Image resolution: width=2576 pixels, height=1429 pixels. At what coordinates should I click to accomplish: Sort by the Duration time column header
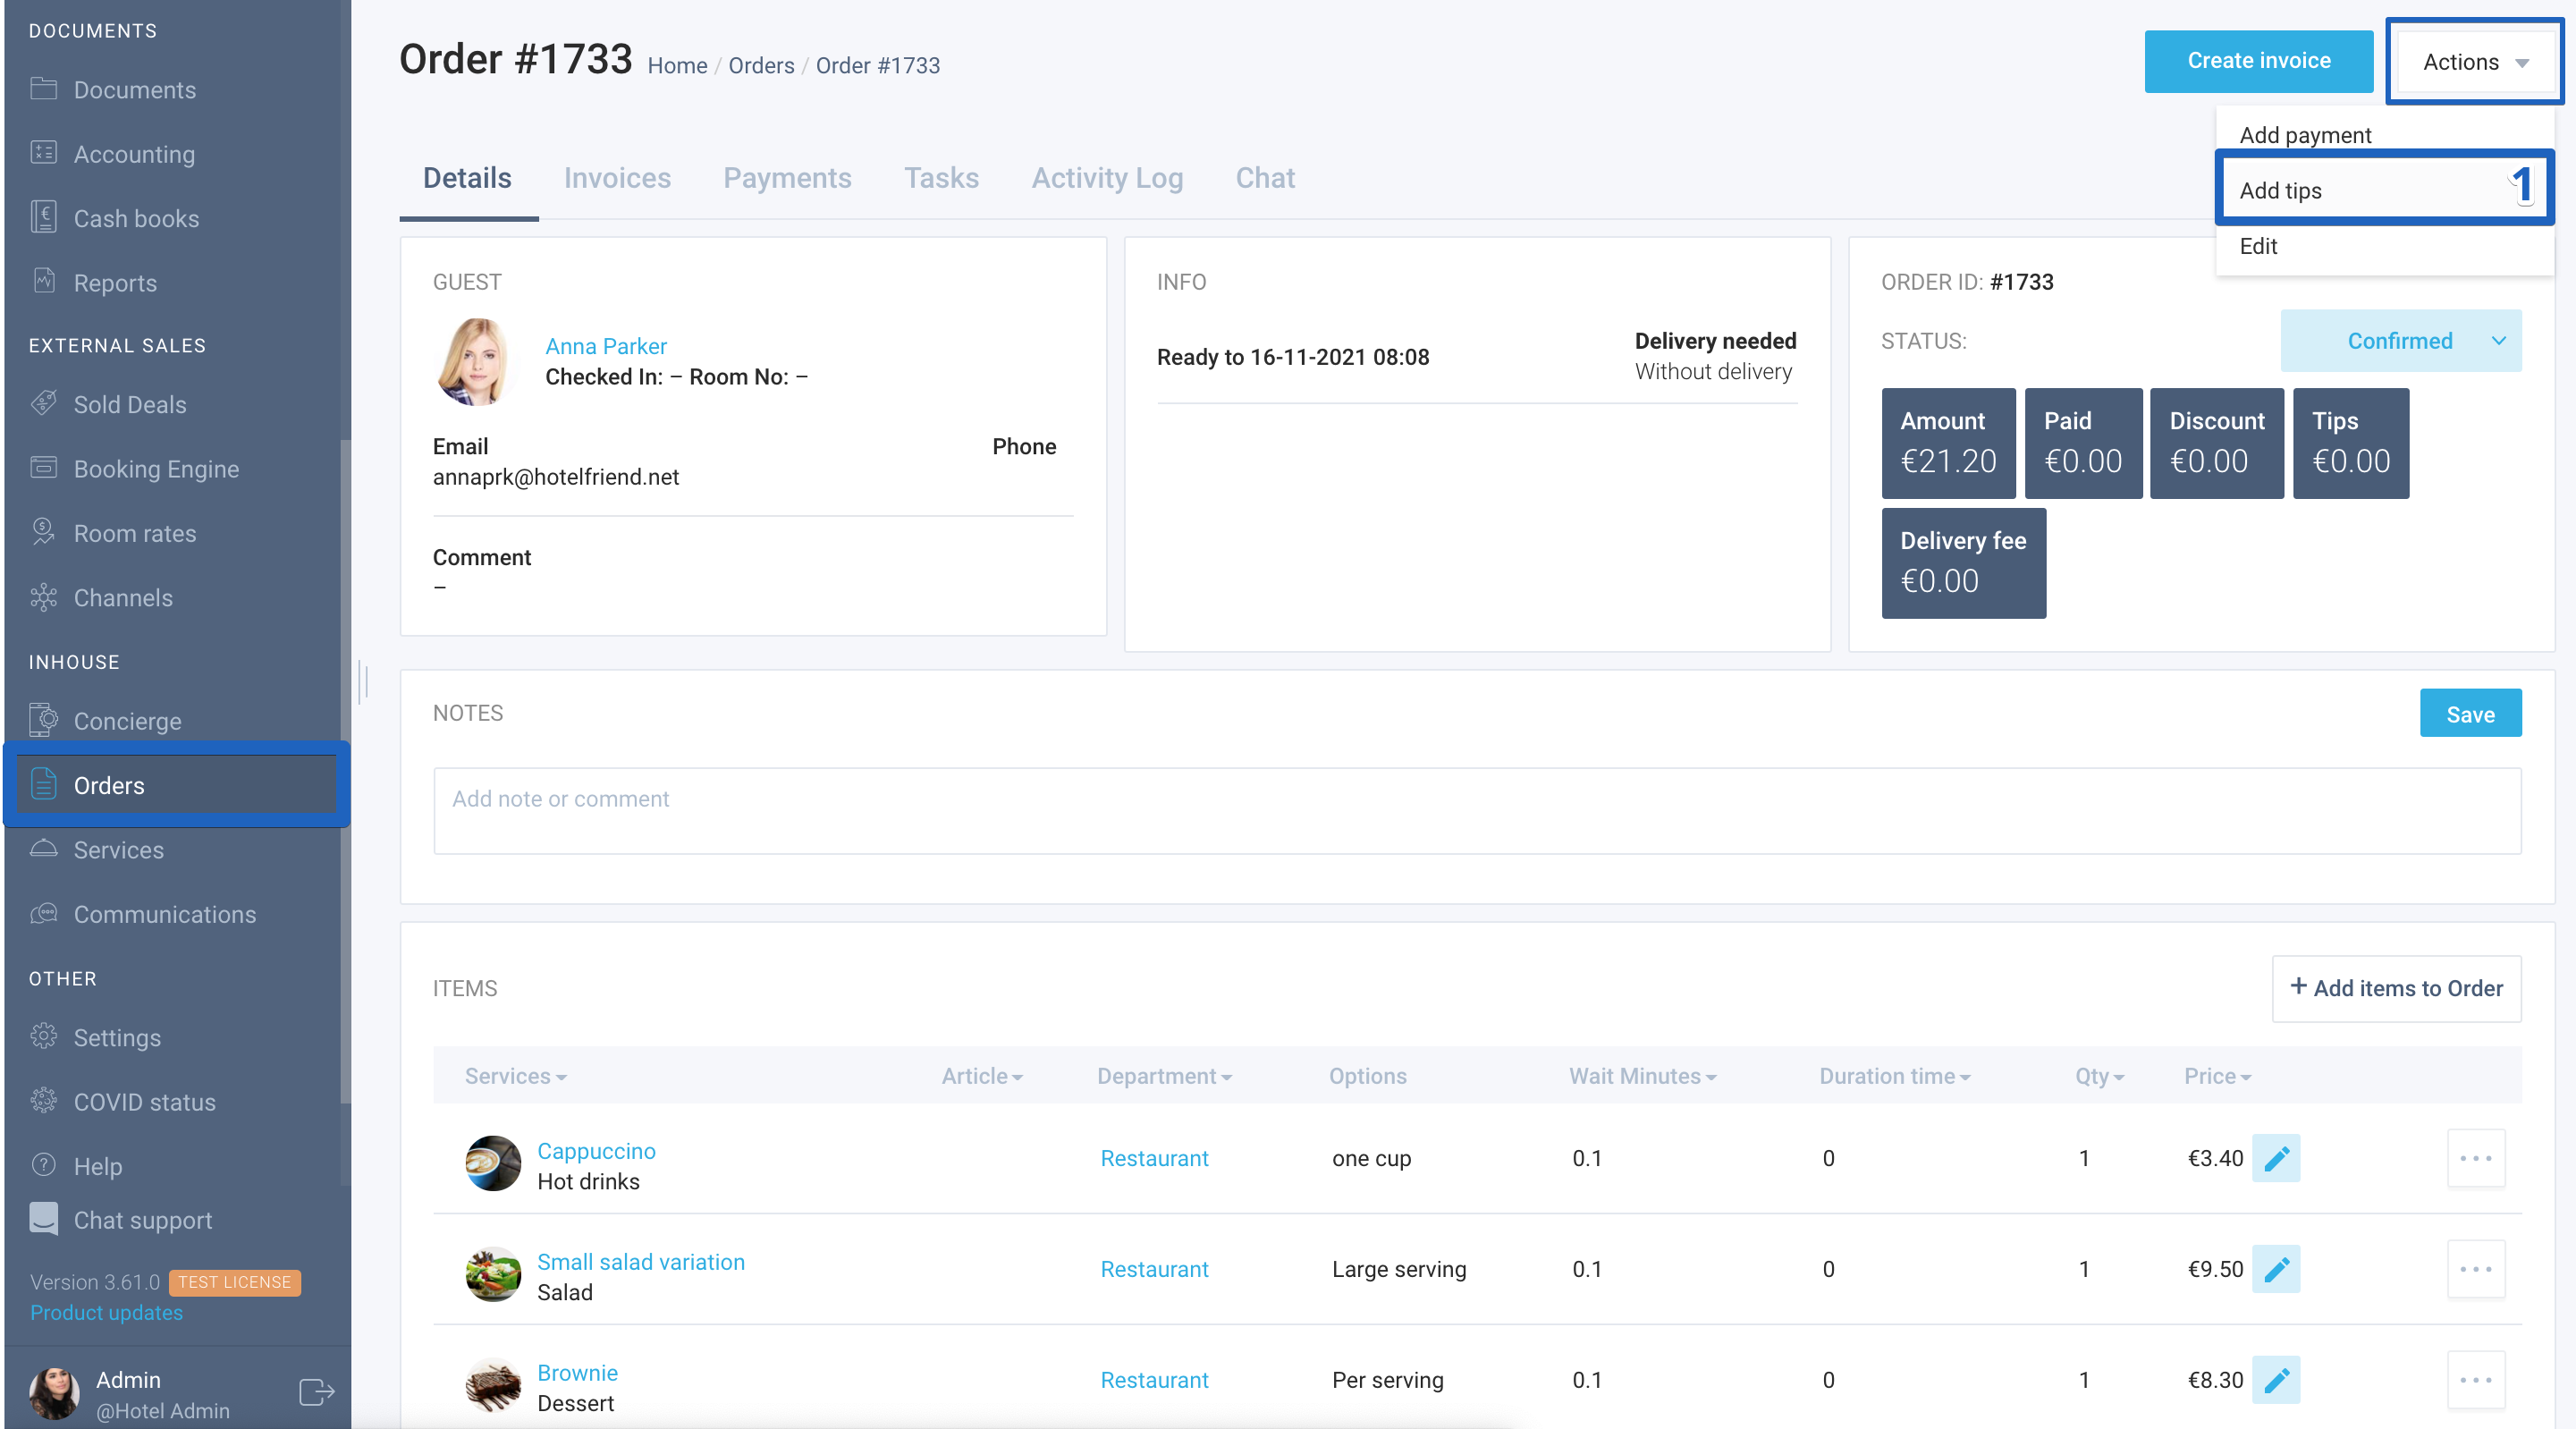click(x=1894, y=1076)
